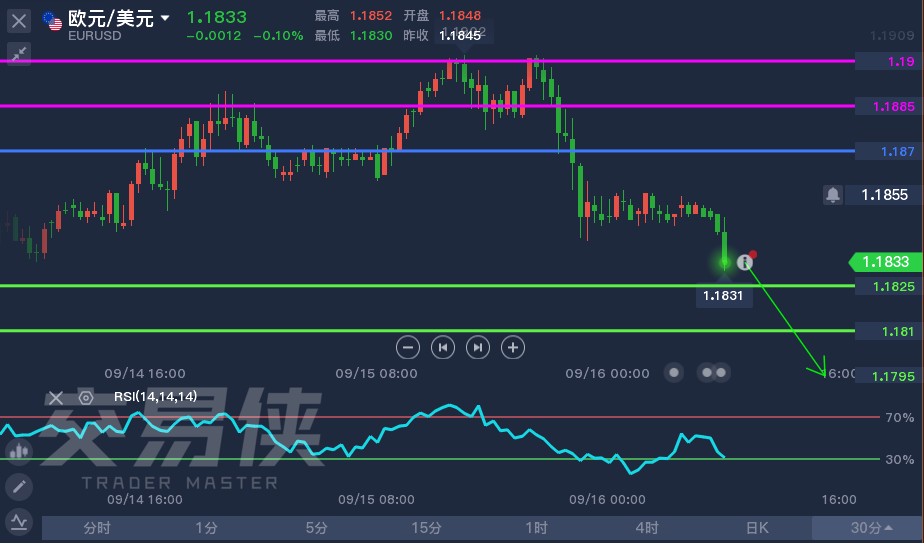The height and width of the screenshot is (543, 924).
Task: Open the indicators line icon
Action: click(x=19, y=522)
